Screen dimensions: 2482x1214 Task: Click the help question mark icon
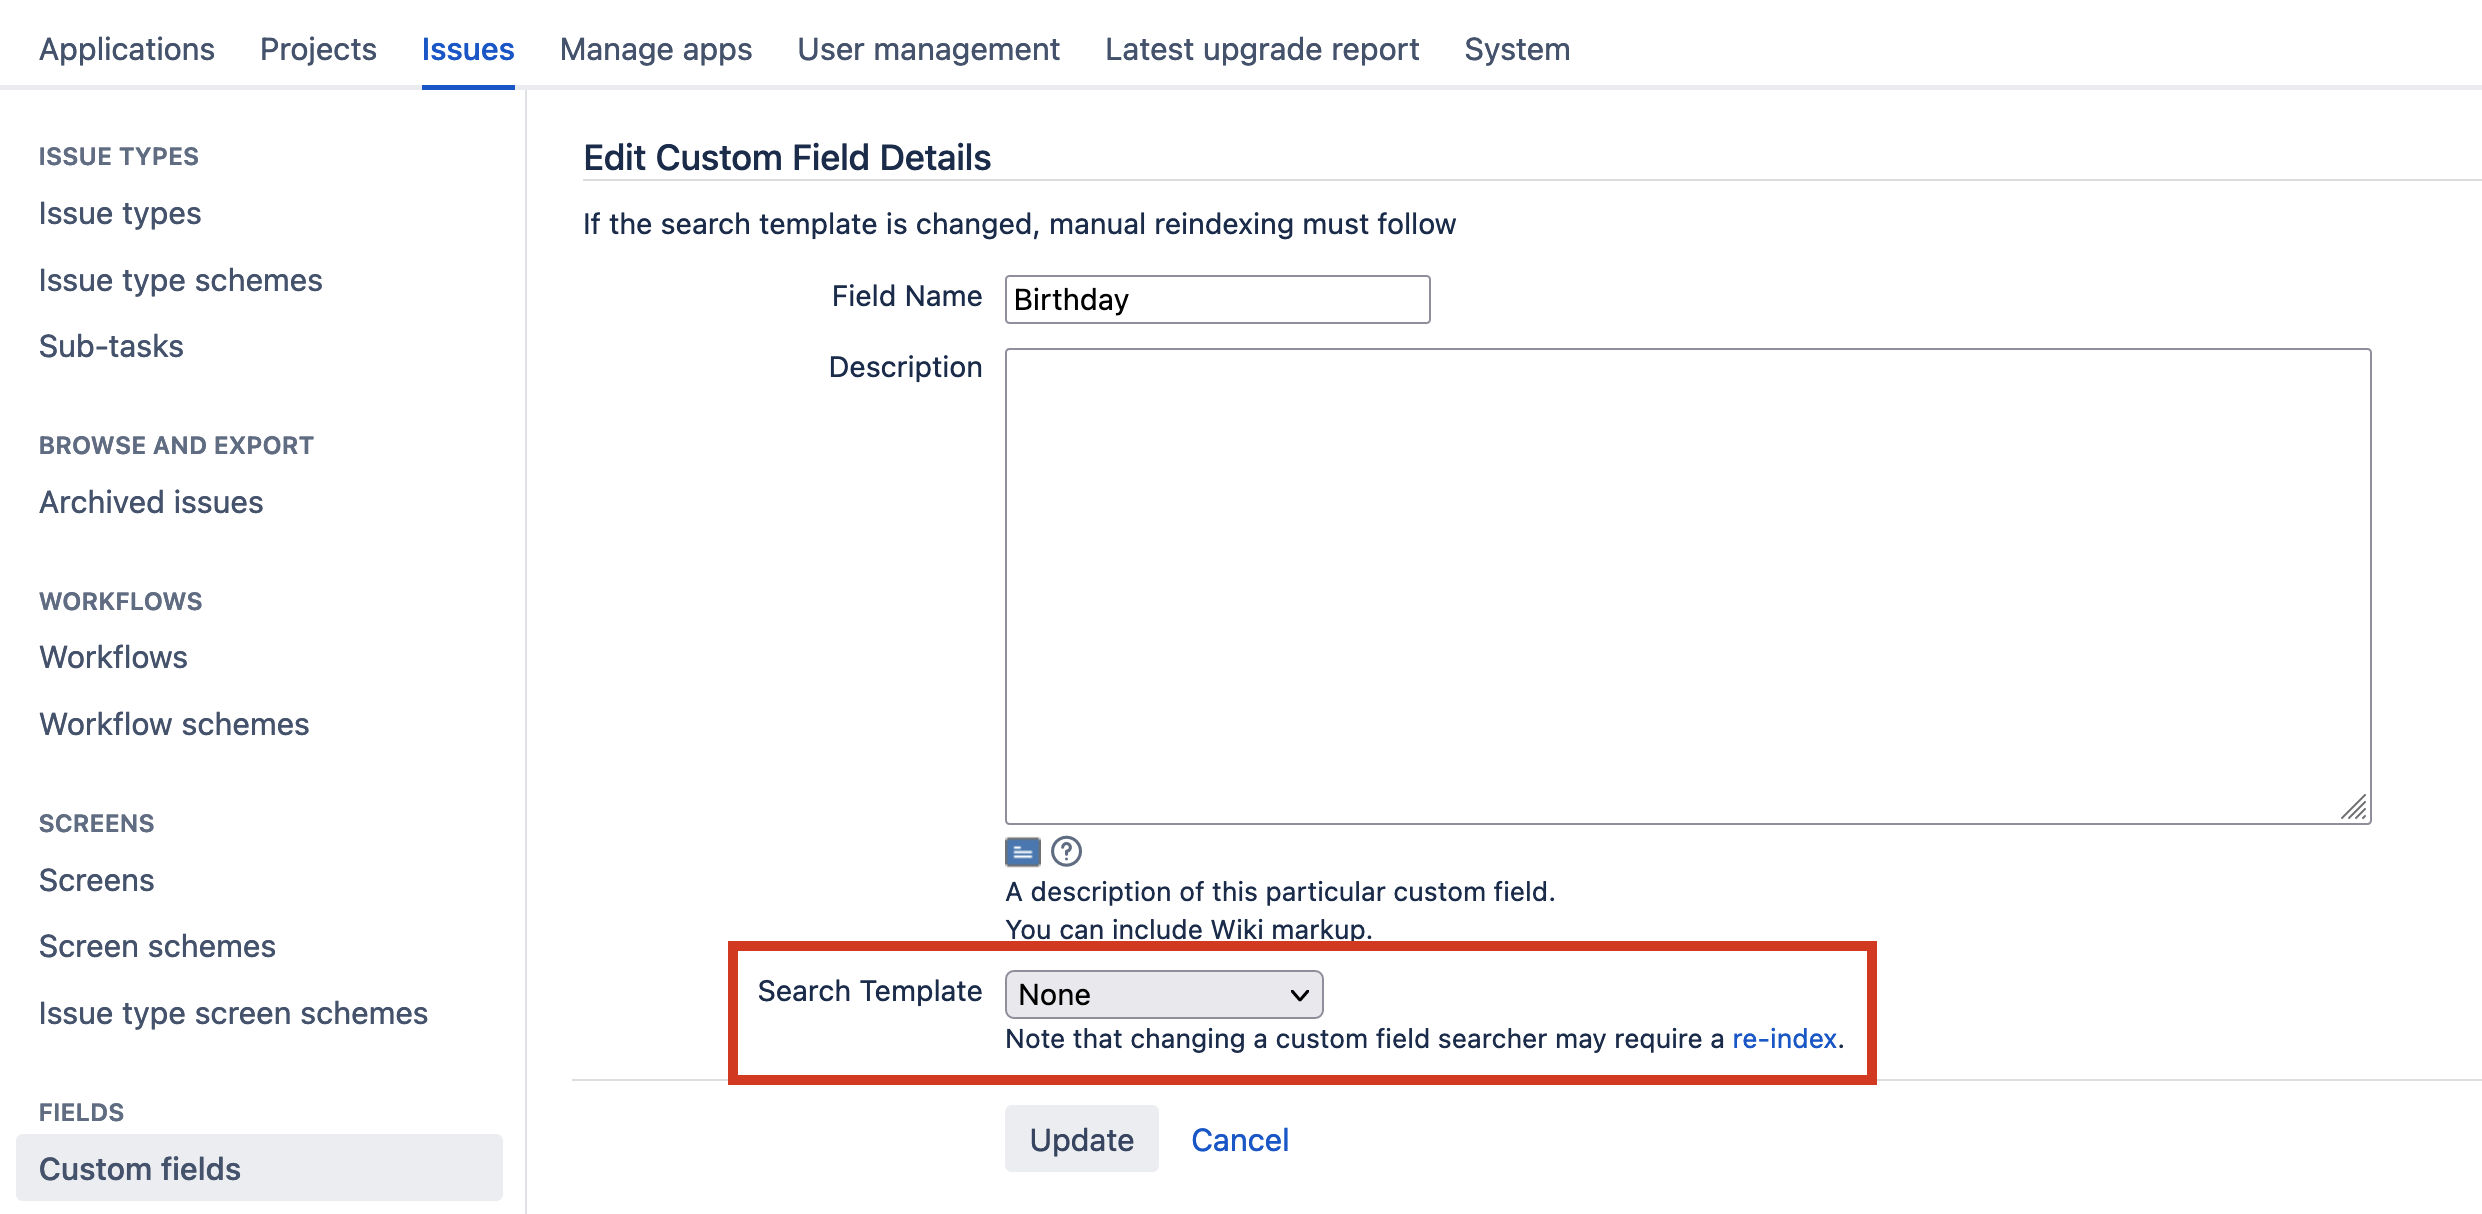[1066, 852]
